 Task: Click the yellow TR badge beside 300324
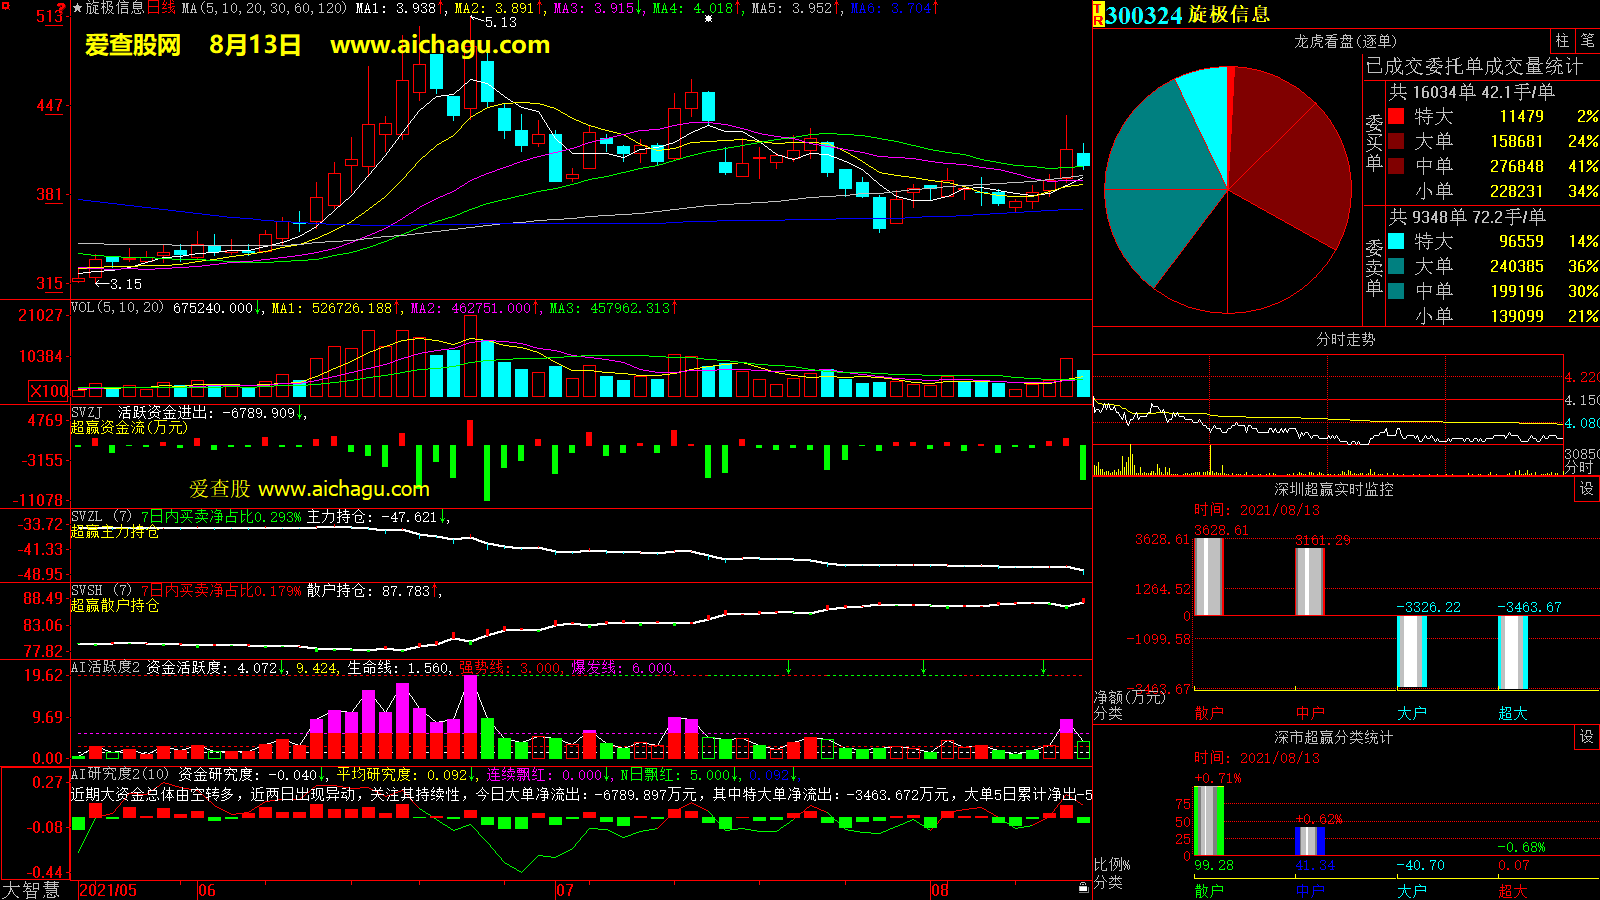[x=1098, y=15]
